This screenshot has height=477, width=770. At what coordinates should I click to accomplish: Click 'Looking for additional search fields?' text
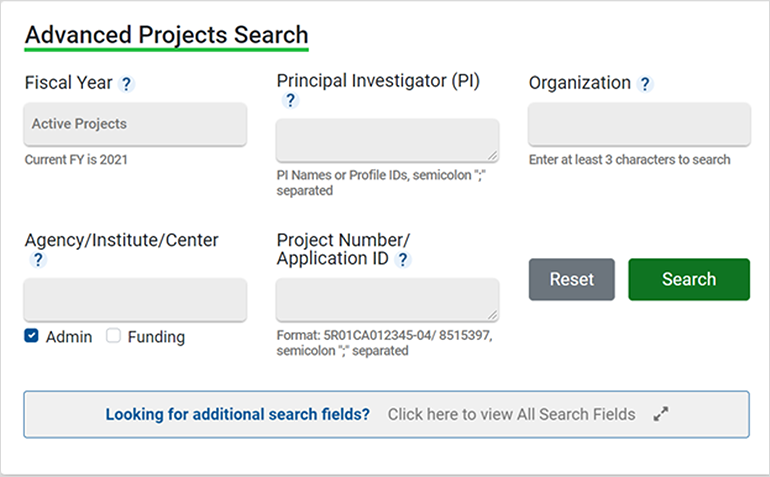(237, 414)
